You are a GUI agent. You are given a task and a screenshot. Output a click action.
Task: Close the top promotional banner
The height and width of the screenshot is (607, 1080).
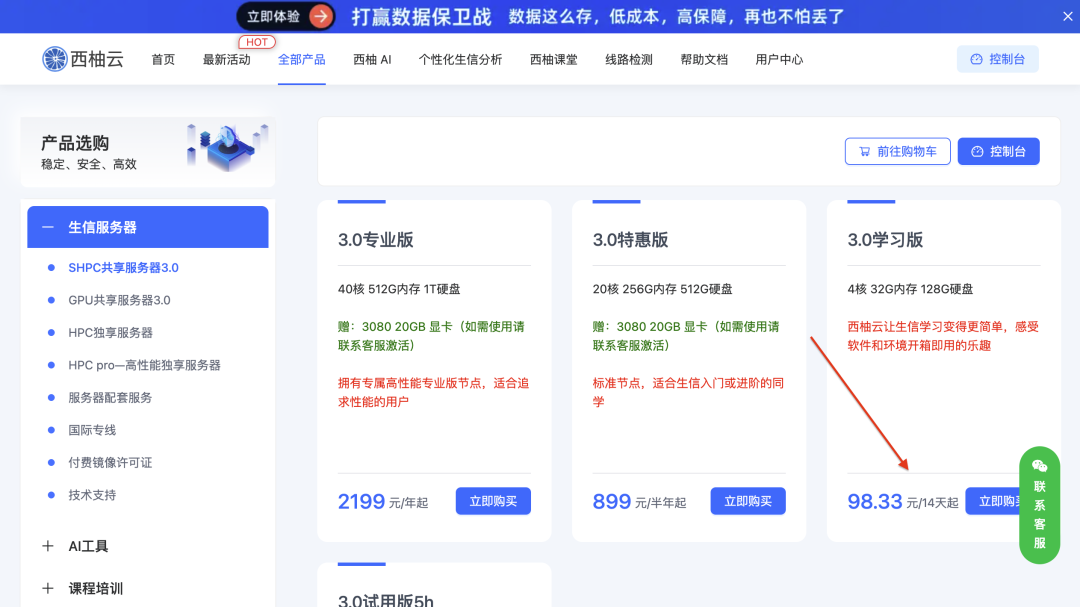pos(1067,17)
